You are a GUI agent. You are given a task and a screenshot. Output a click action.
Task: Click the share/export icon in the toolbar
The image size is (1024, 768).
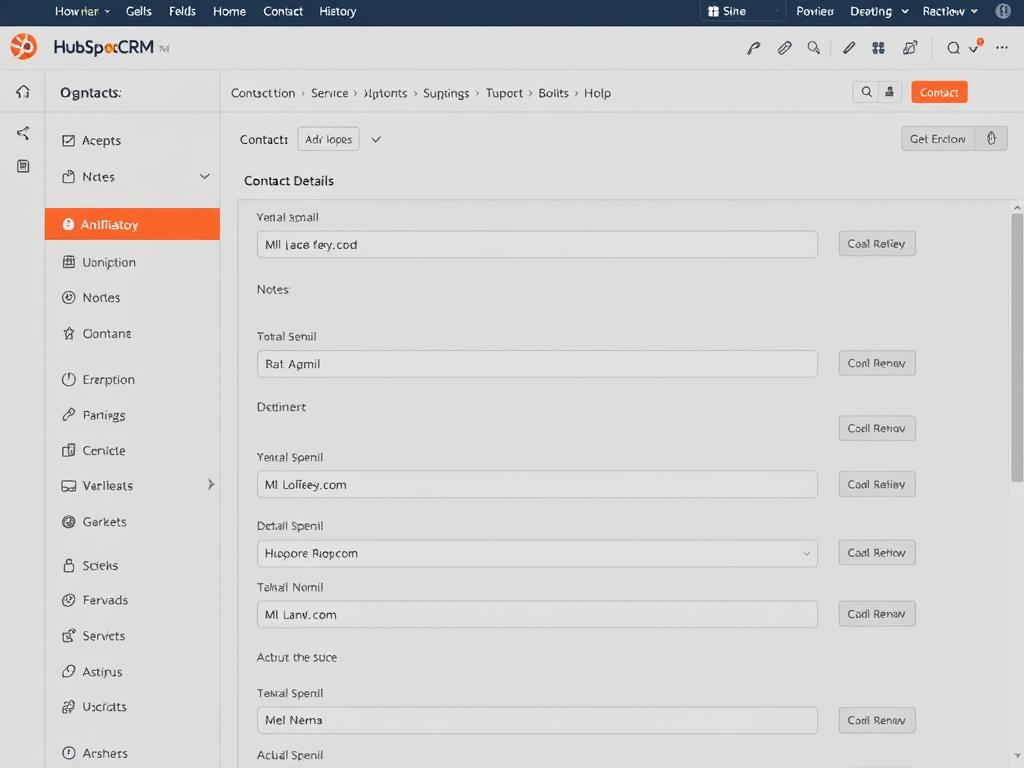[909, 47]
